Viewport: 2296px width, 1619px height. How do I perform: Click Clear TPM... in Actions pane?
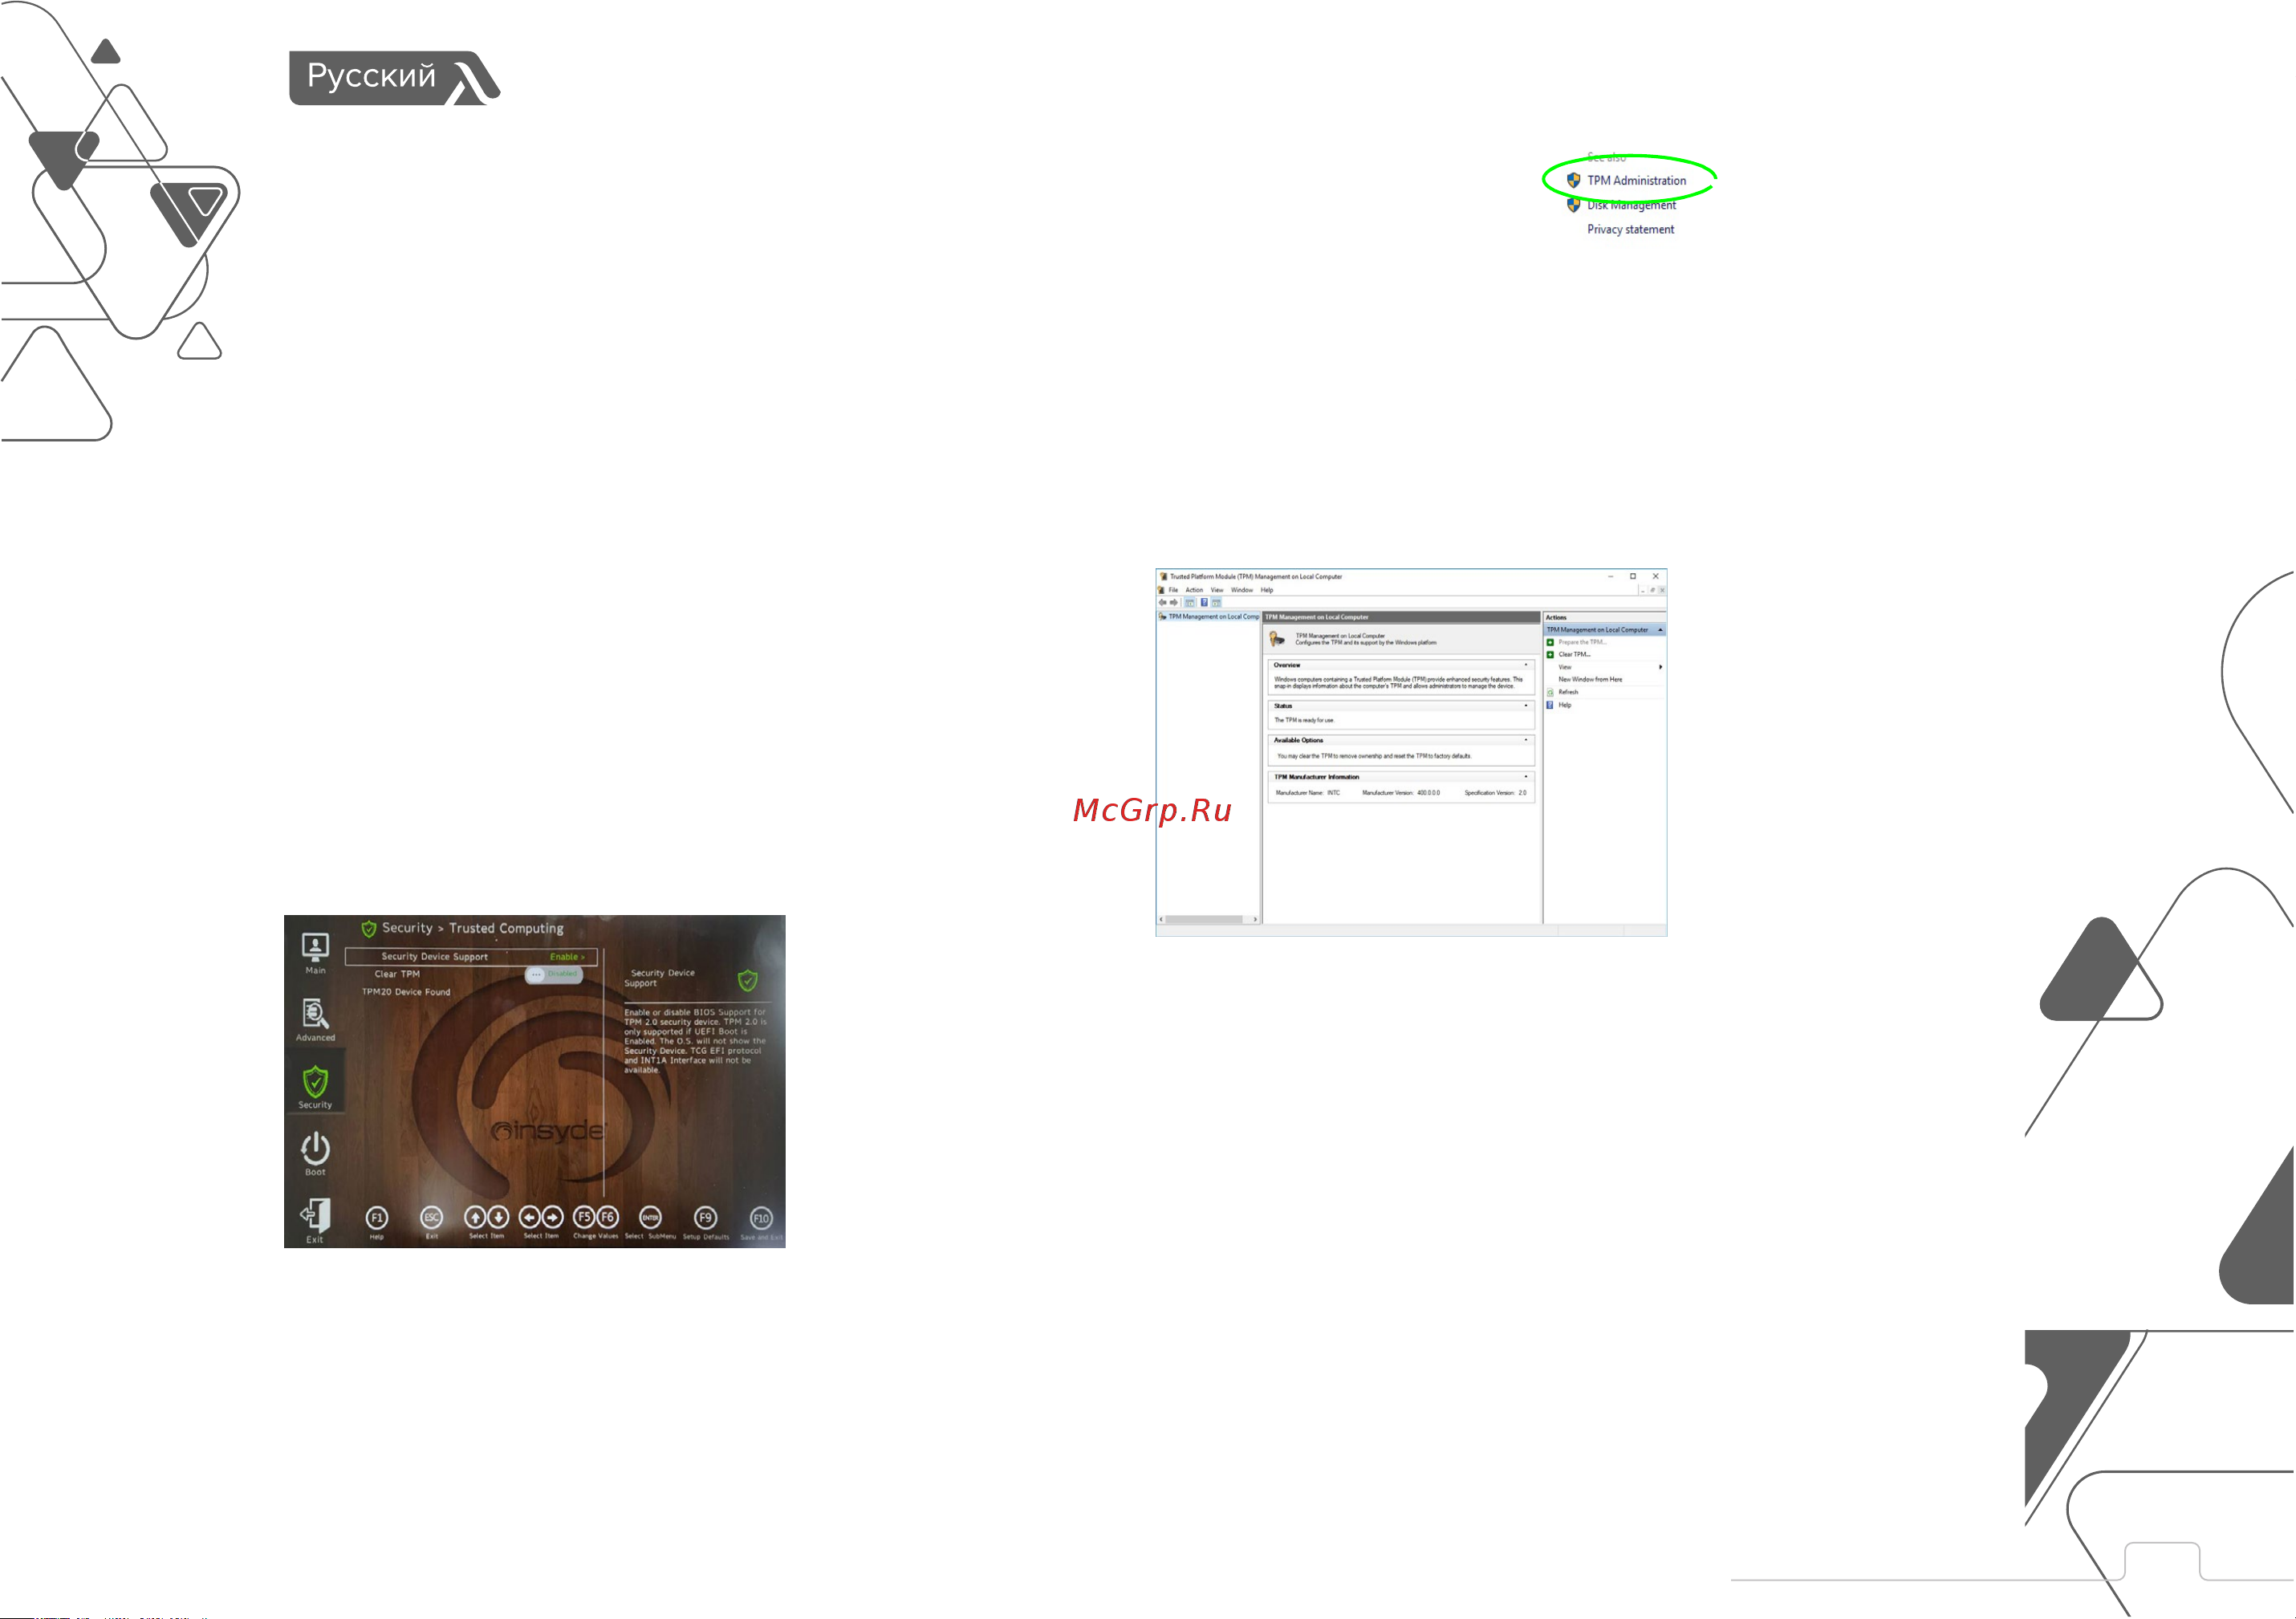pyautogui.click(x=1574, y=654)
